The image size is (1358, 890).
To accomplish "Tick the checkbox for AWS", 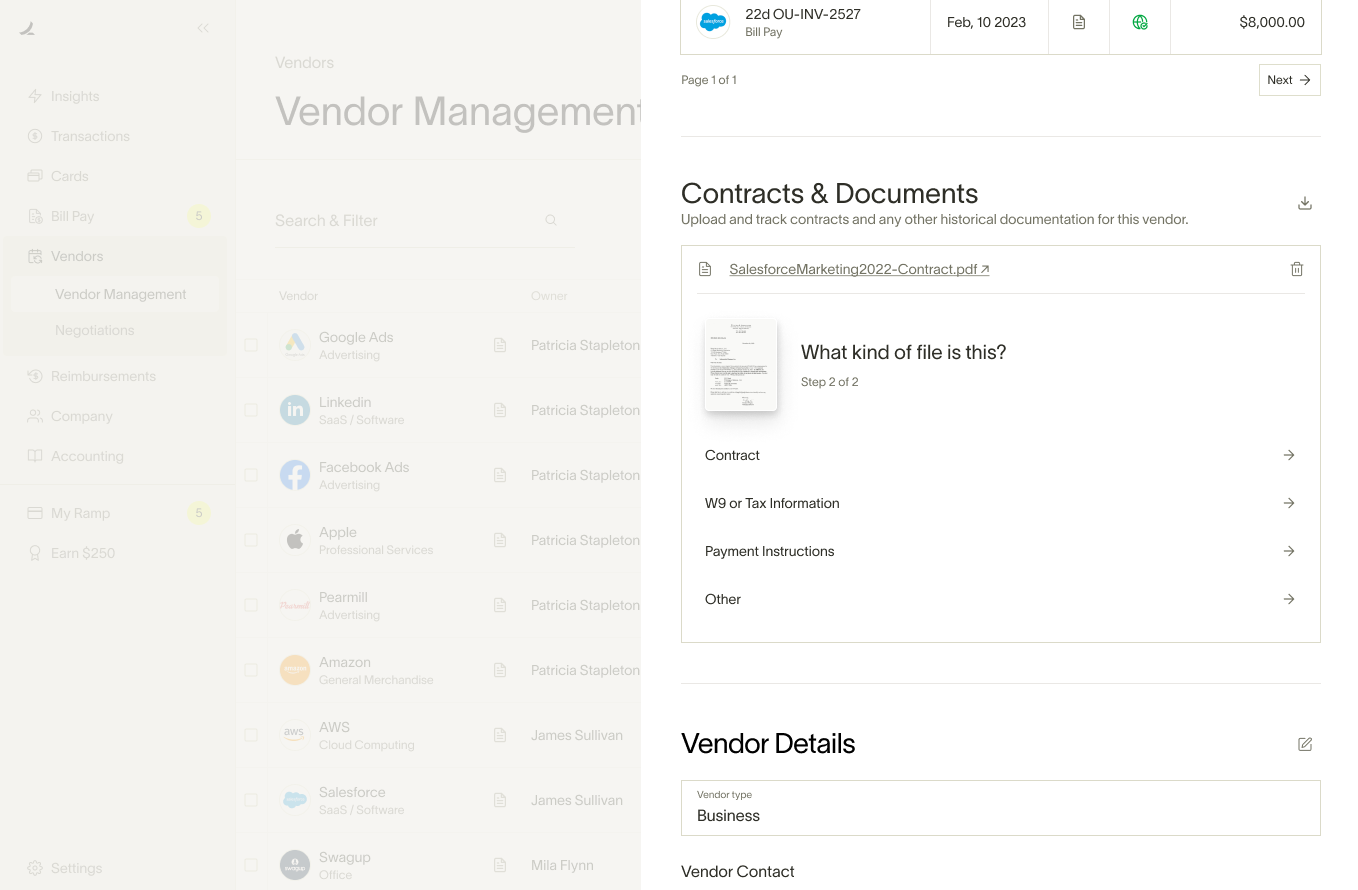I will [x=251, y=735].
